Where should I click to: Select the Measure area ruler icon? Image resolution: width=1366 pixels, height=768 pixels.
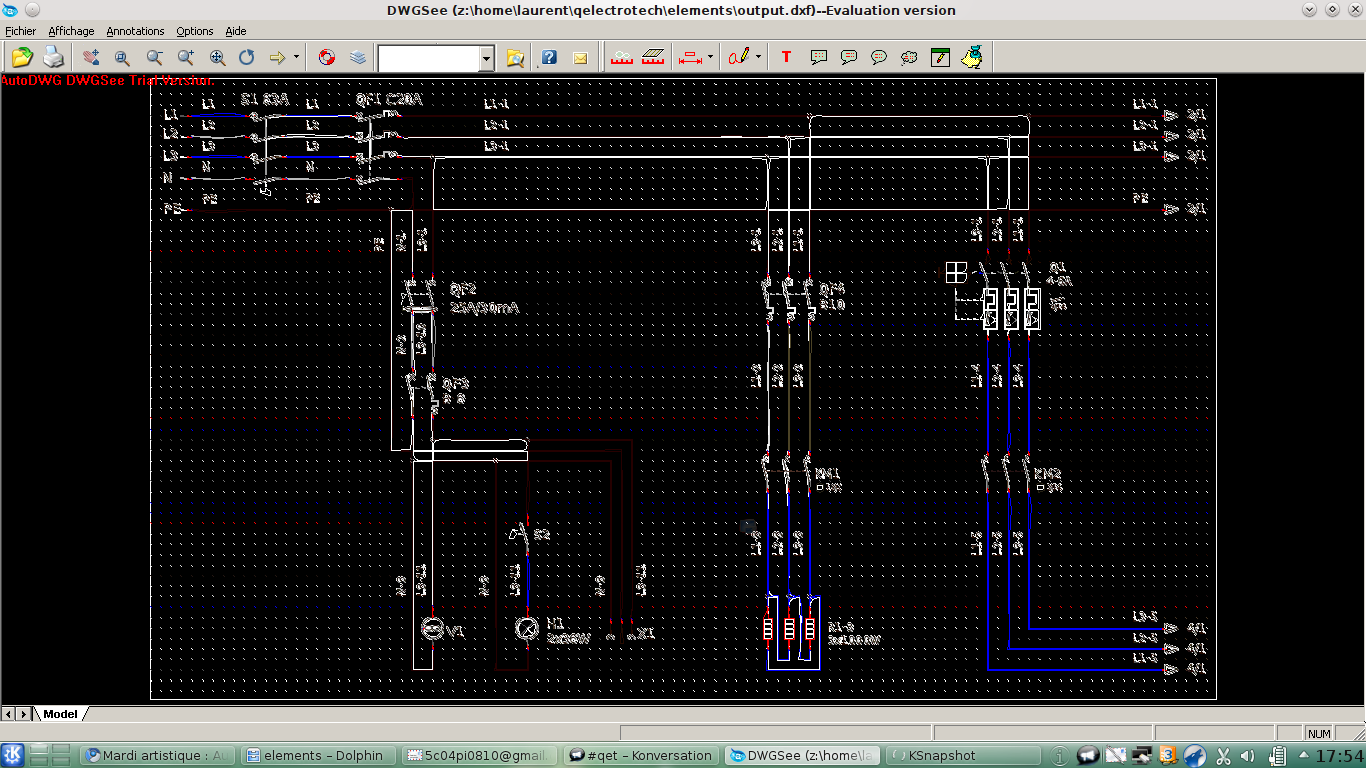653,57
